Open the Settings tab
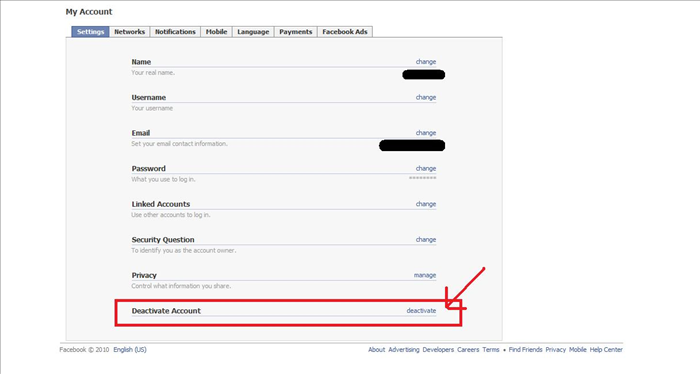The image size is (700, 374). coord(90,32)
